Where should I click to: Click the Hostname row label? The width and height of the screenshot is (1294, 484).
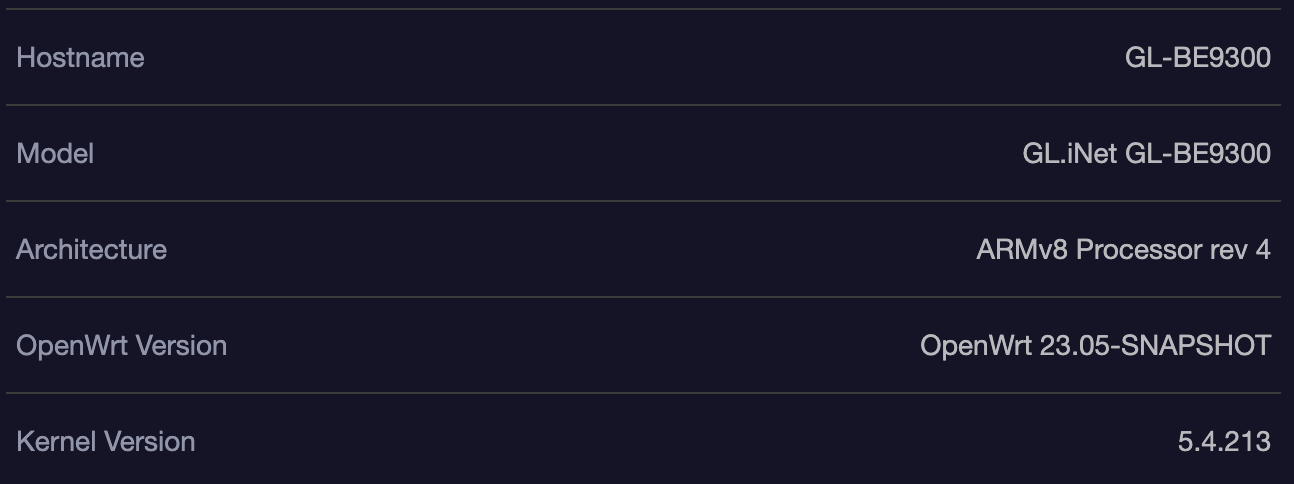[80, 58]
